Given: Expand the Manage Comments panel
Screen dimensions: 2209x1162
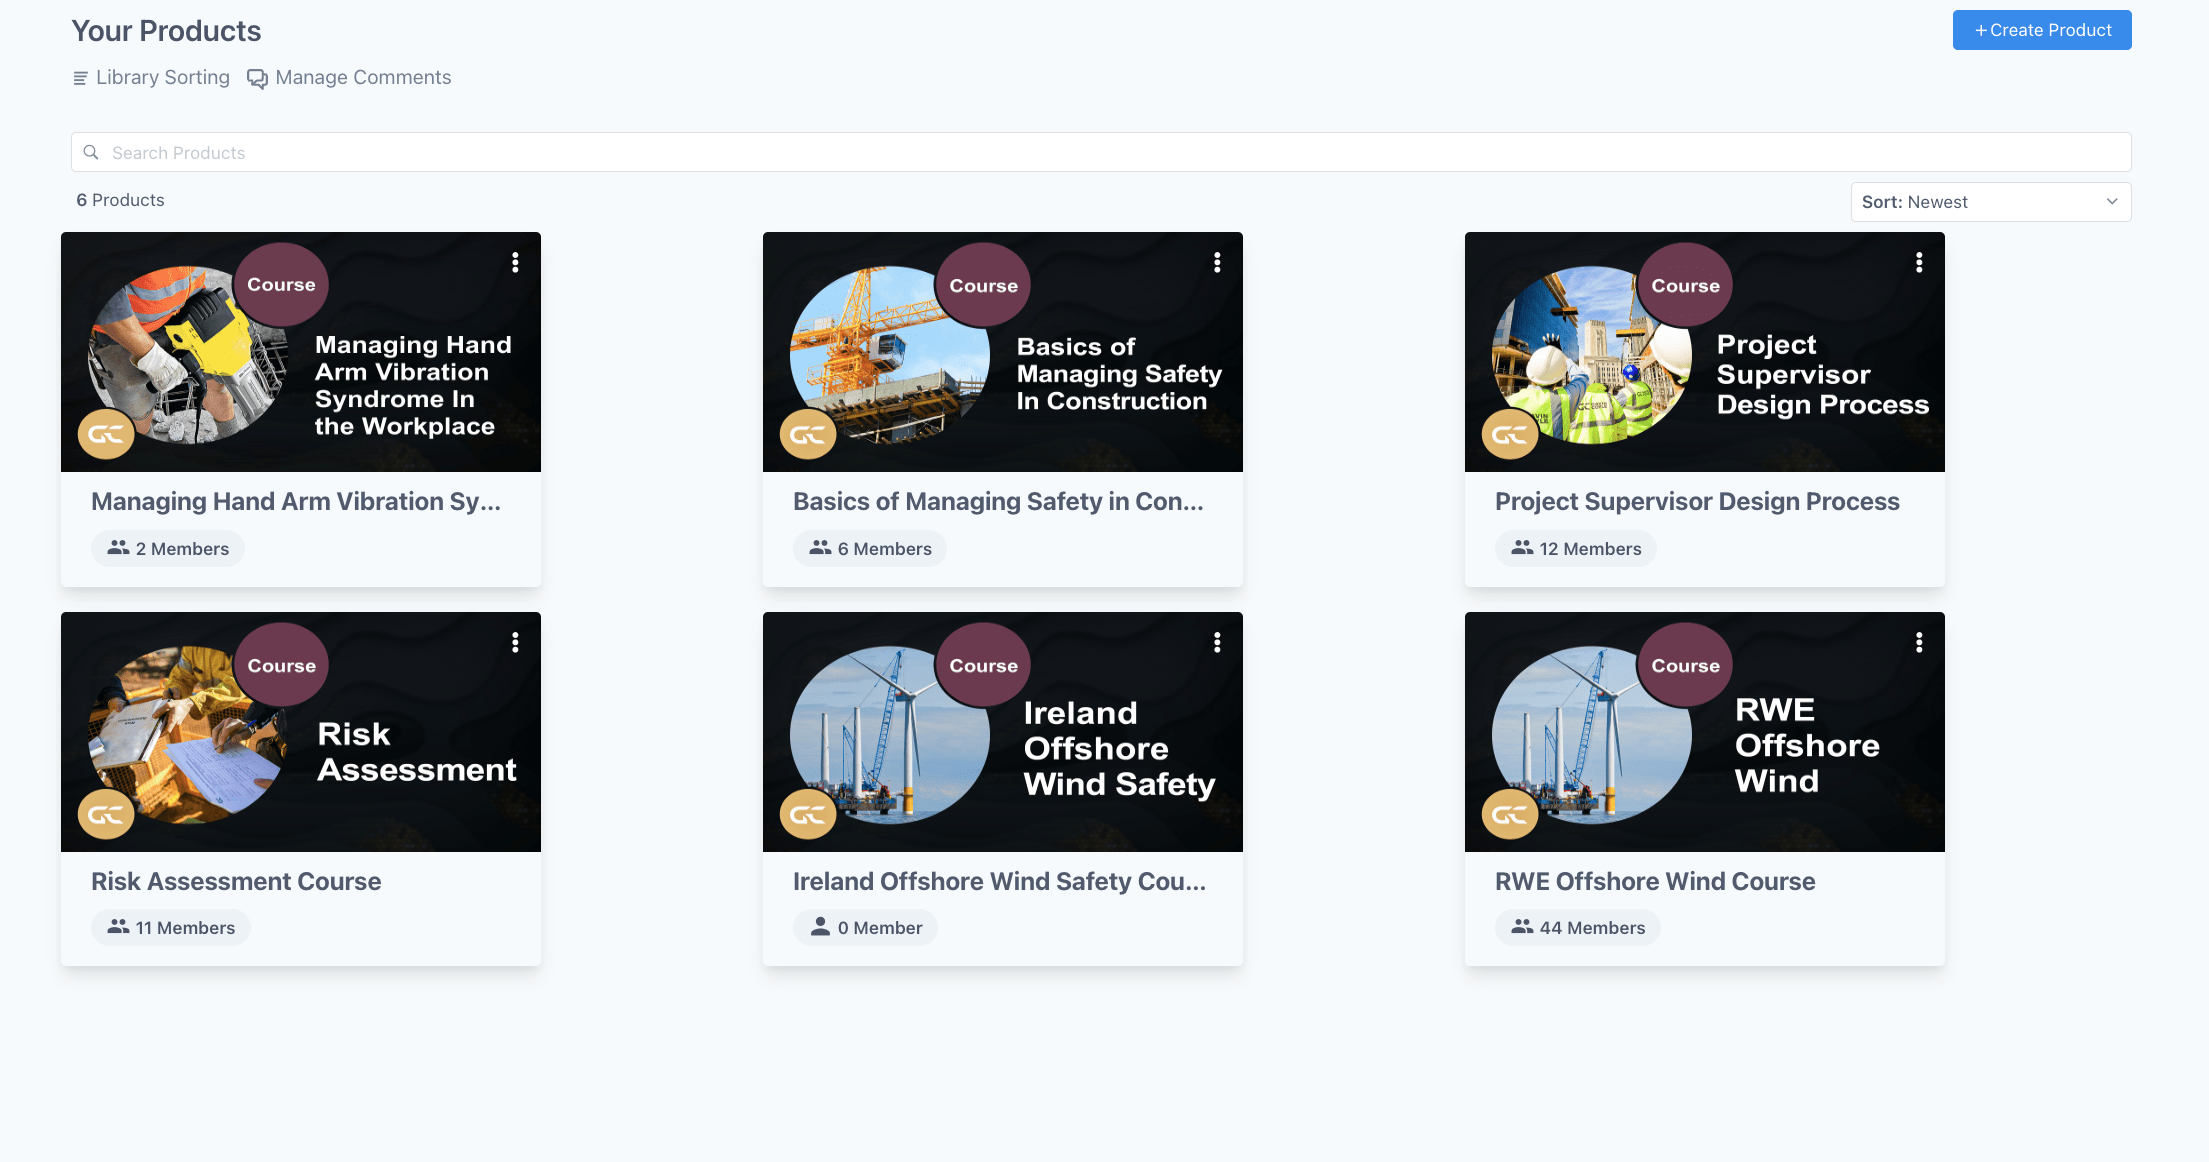Looking at the screenshot, I should pos(351,76).
